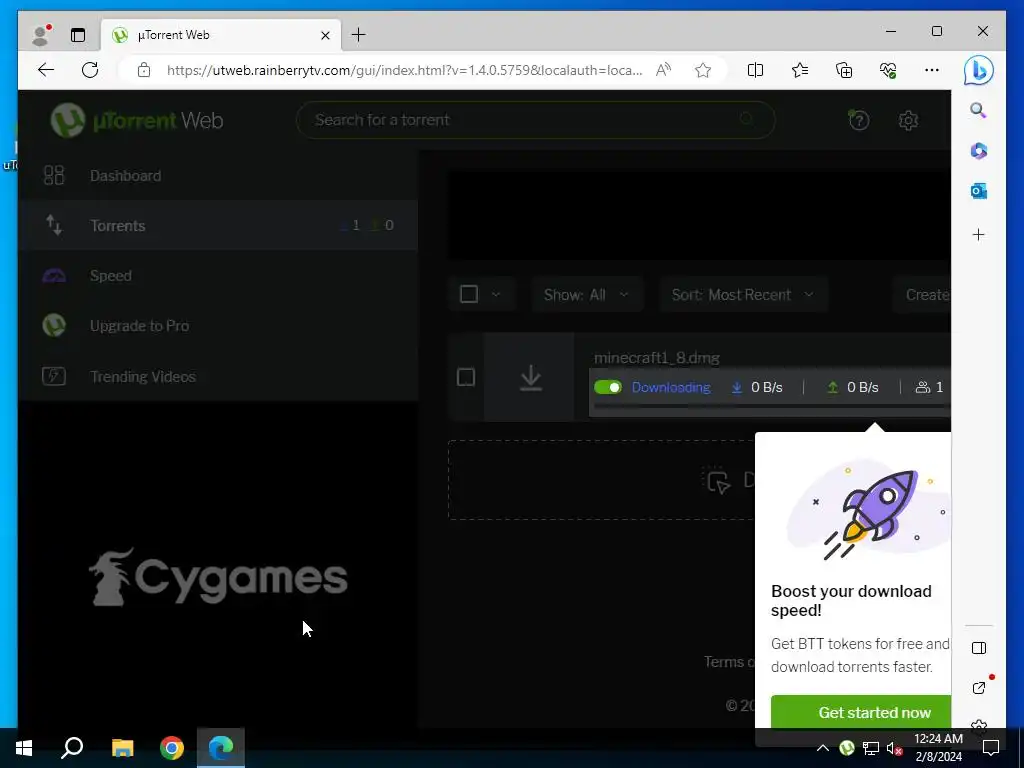Select the utweb.rainberrytv.com address bar URL
Viewport: 1024px width, 768px height.
coord(404,70)
